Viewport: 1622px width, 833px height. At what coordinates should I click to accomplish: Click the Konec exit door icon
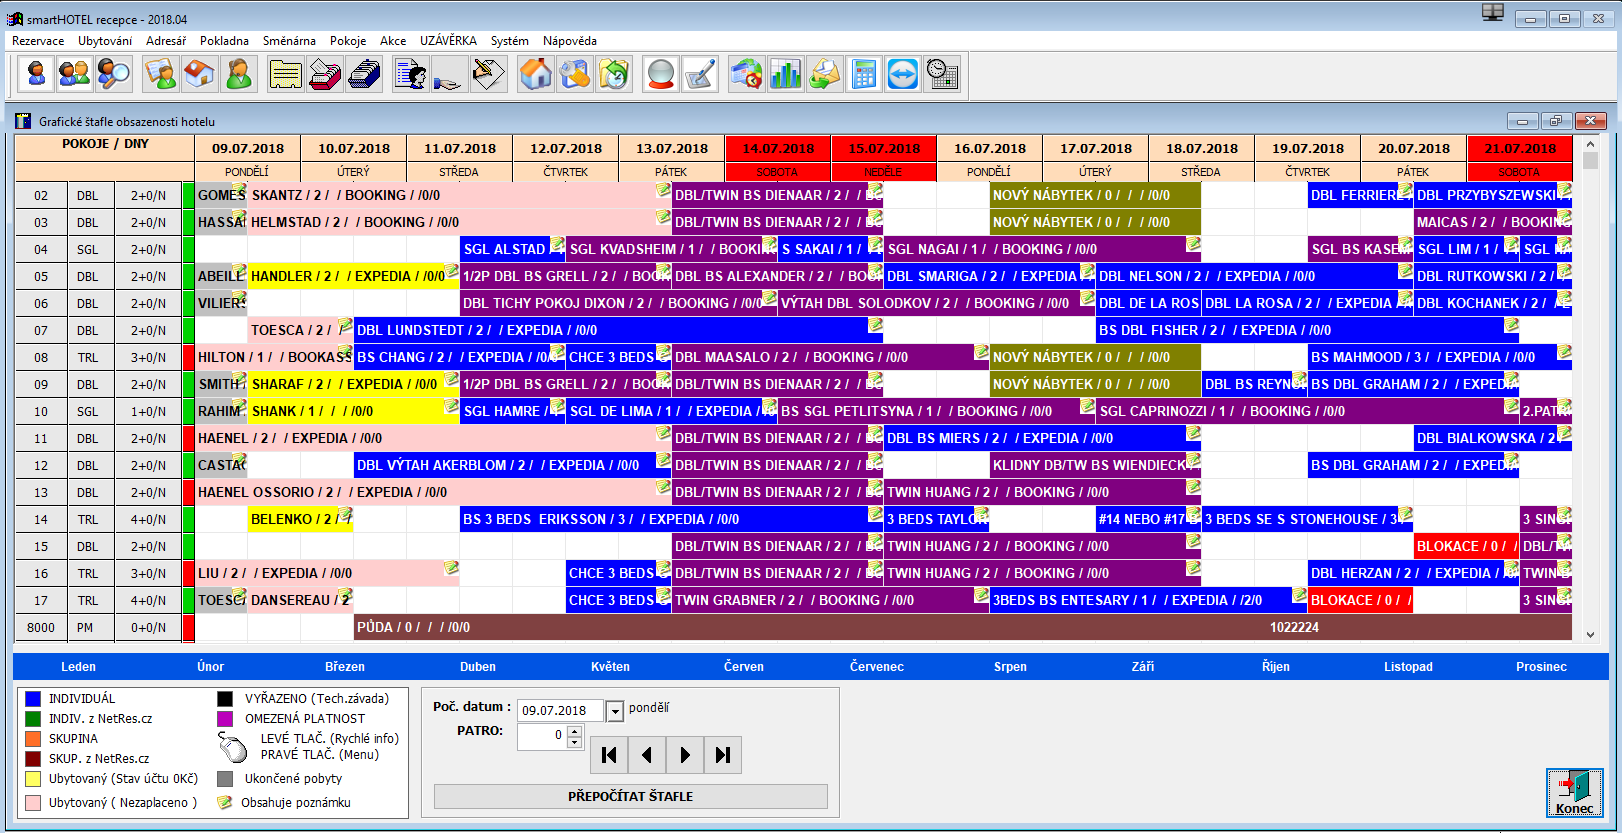pos(1574,793)
